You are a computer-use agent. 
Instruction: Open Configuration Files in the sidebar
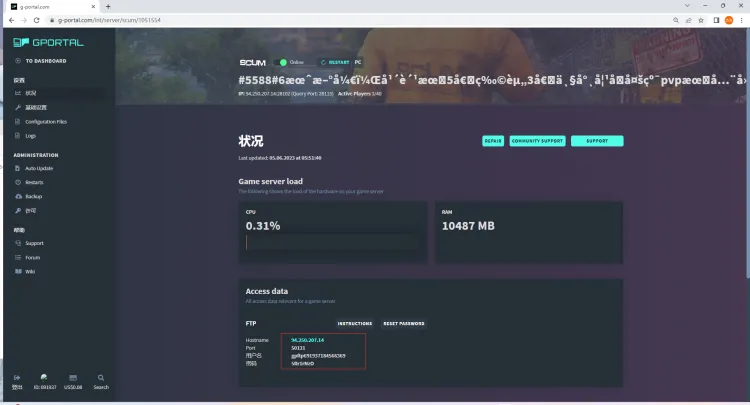coord(45,121)
